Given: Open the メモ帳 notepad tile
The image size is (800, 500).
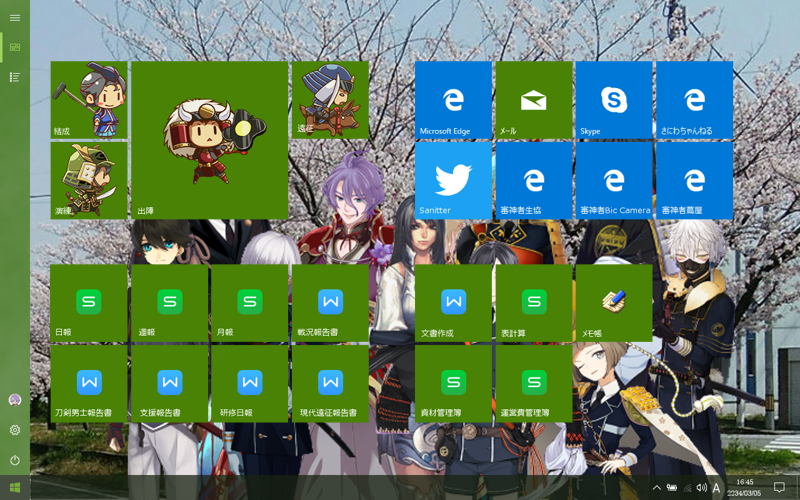Looking at the screenshot, I should point(614,302).
